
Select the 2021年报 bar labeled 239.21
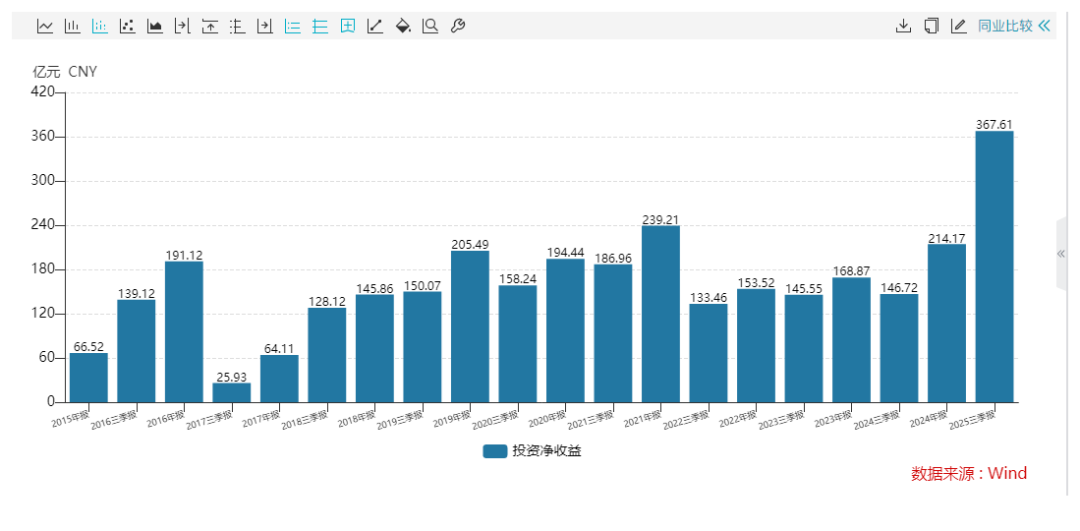(660, 314)
